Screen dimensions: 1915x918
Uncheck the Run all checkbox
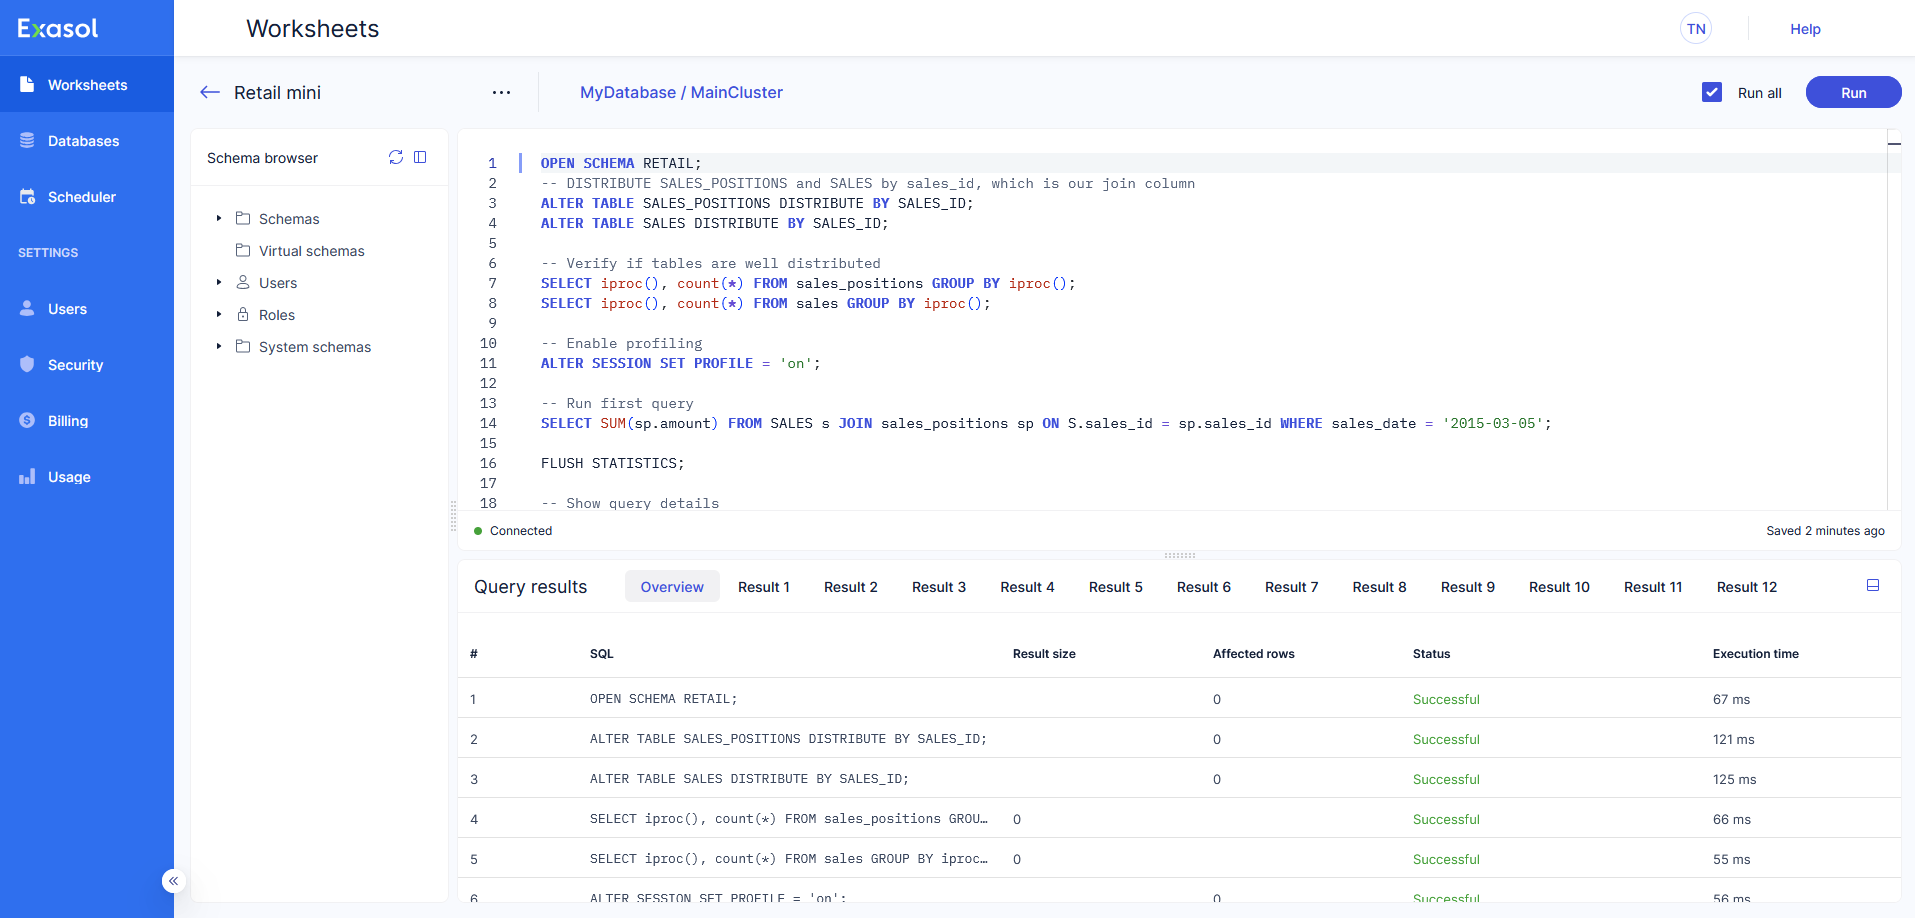click(1712, 92)
